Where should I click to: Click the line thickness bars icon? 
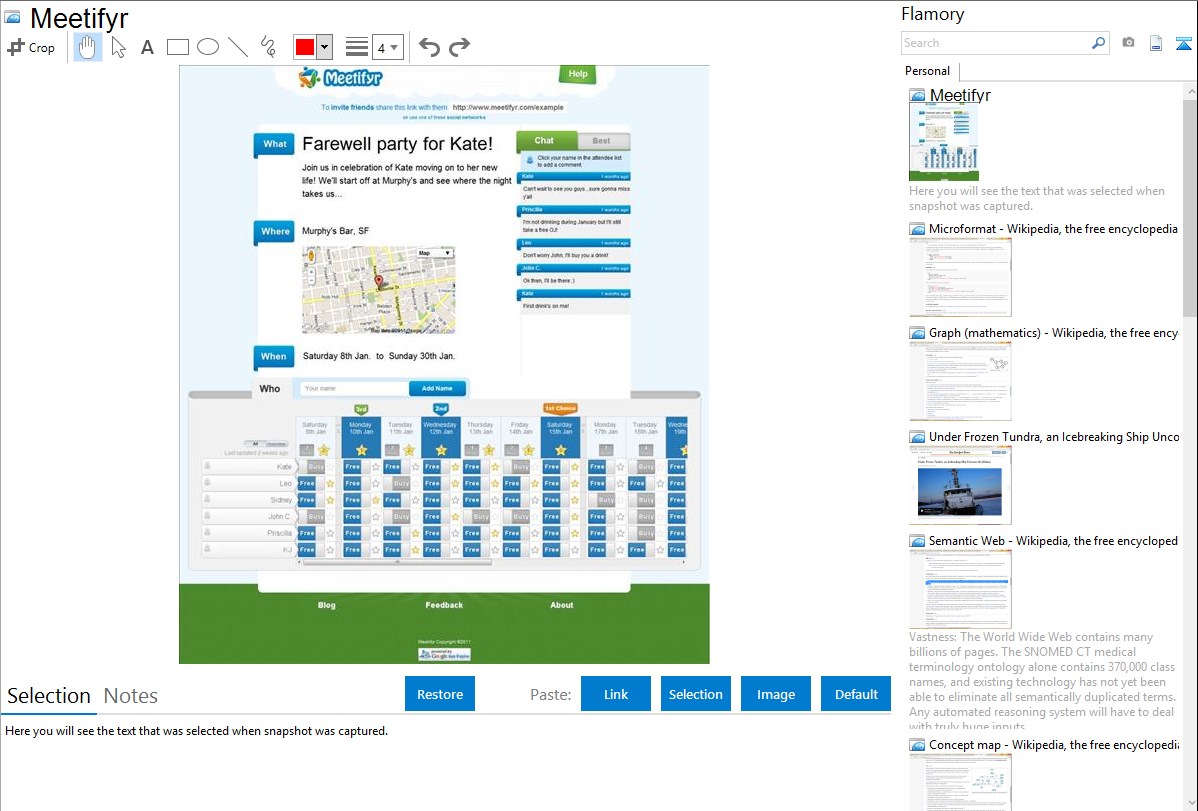[357, 47]
